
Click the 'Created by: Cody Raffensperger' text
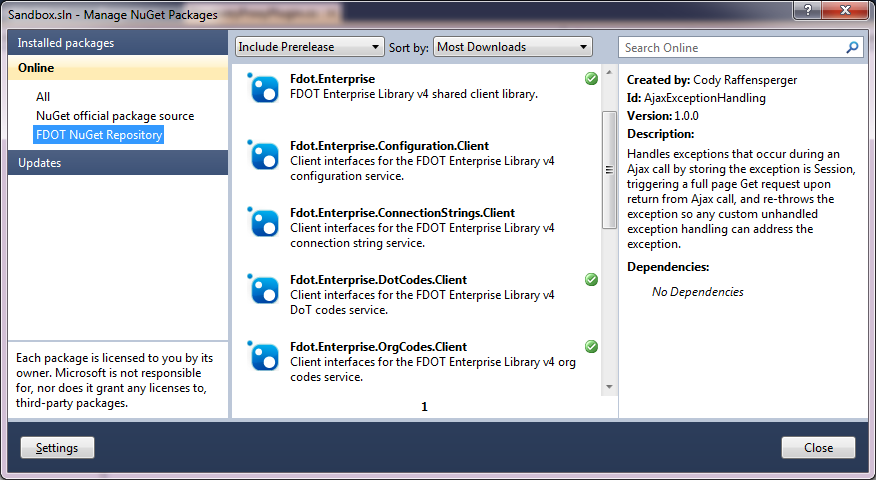712,80
